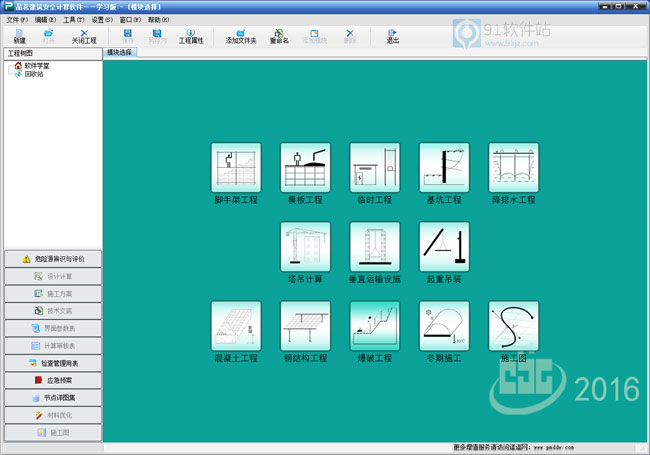Open the 模板工程 formwork module
This screenshot has width=650, height=455.
click(x=305, y=167)
